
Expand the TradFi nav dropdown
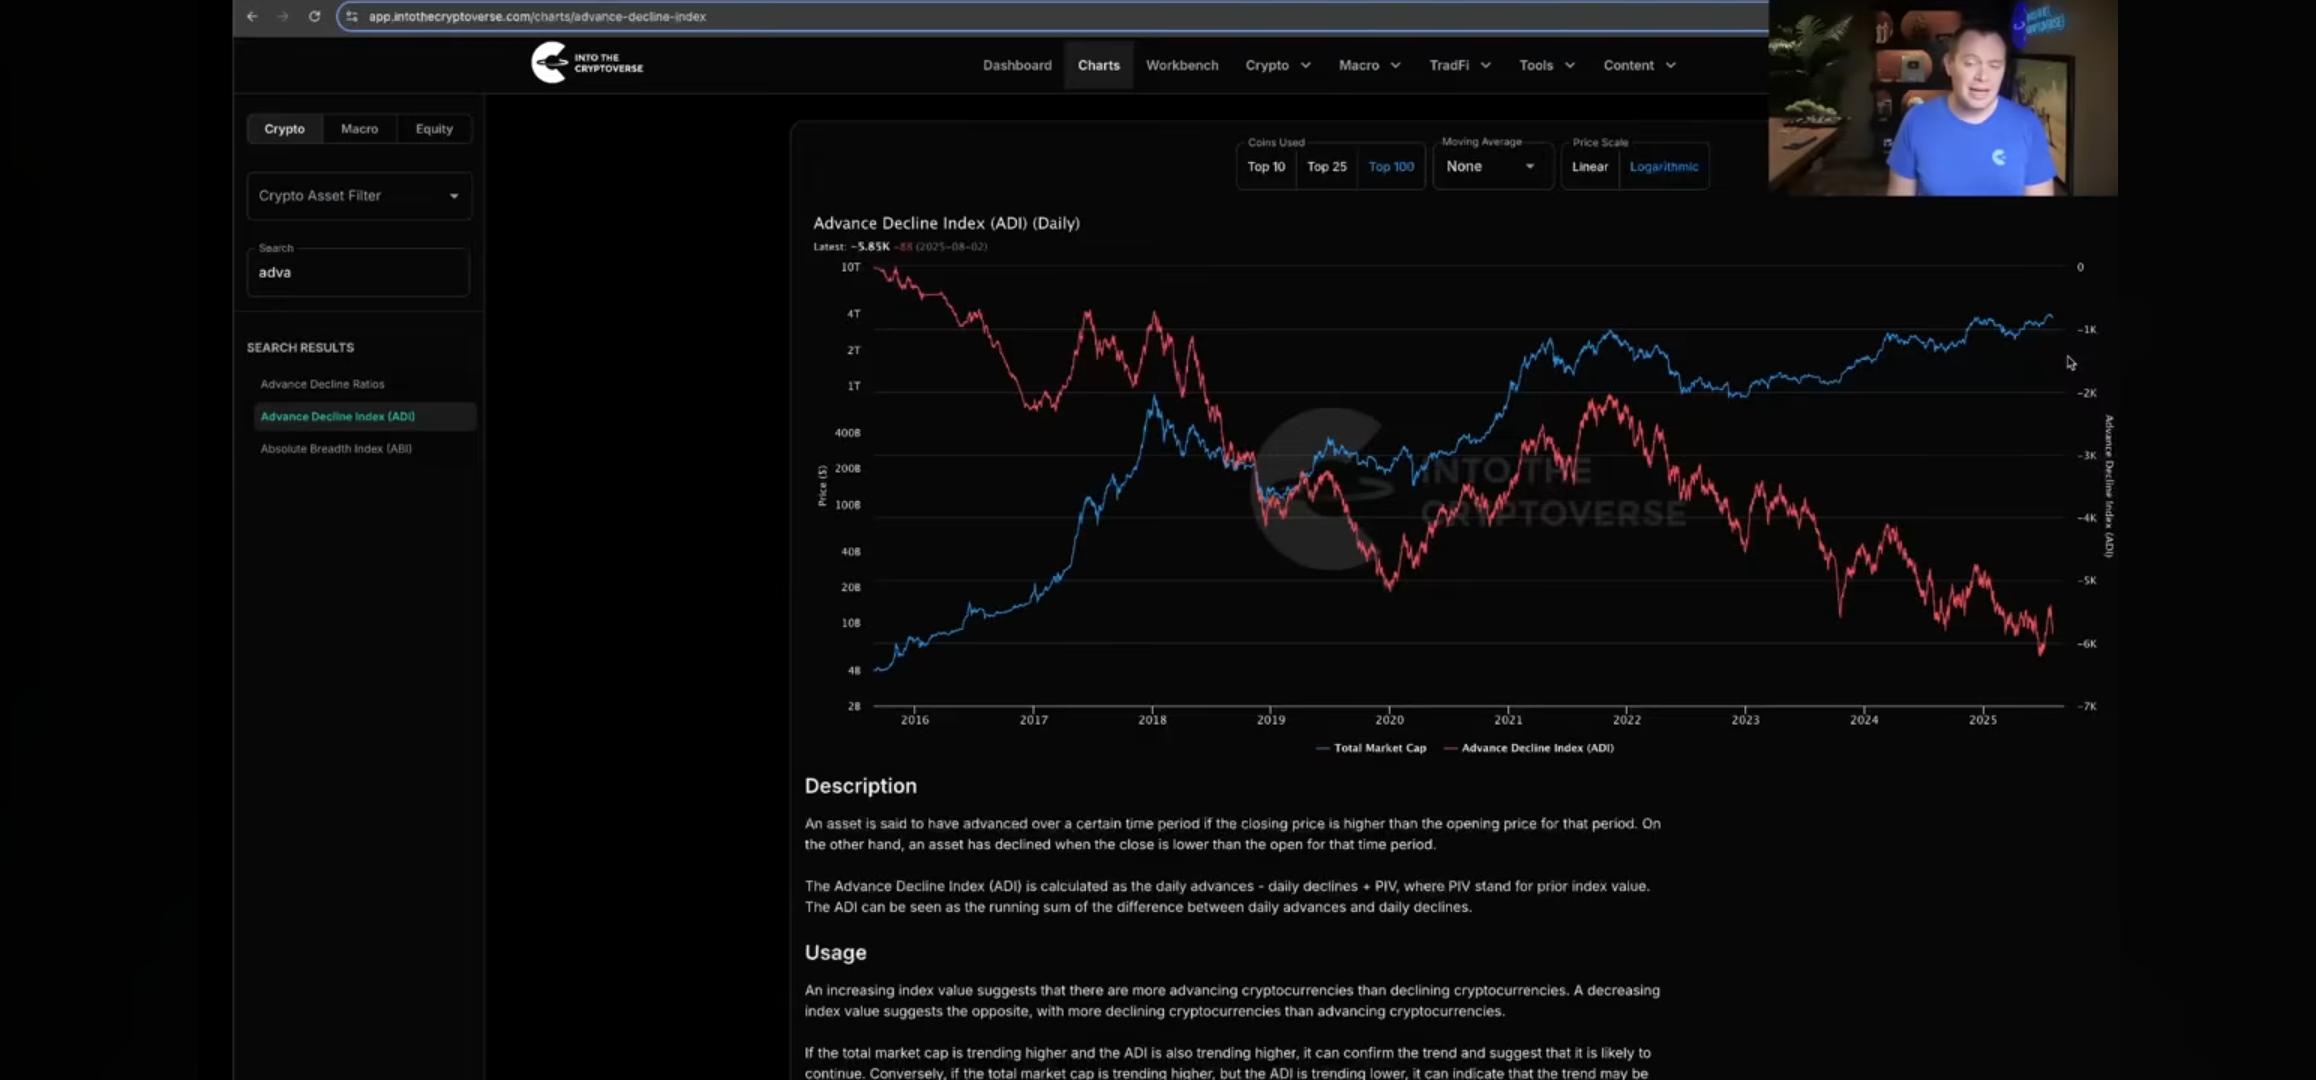pos(1459,65)
